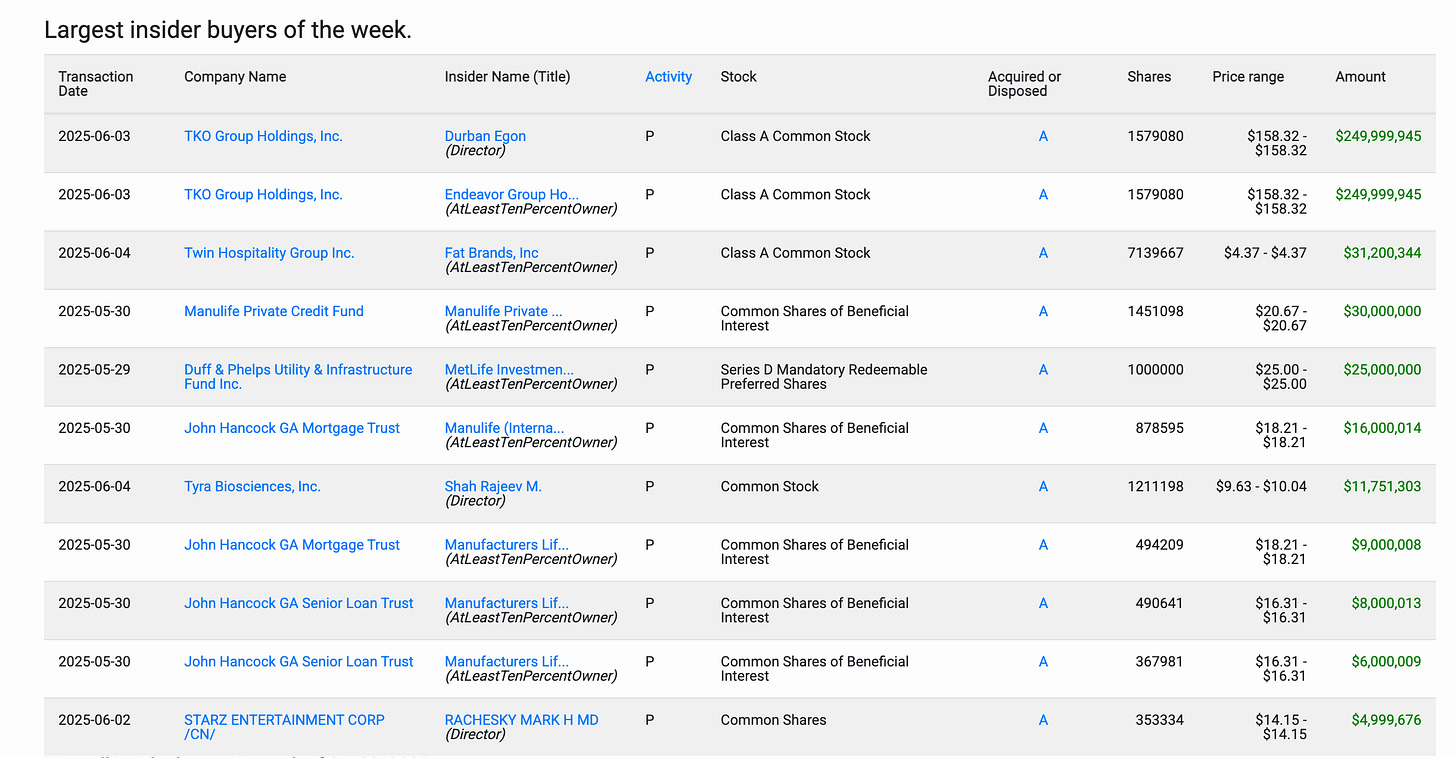1456x758 pixels.
Task: Open TKO Group Holdings link in Endeavor Group row
Action: [263, 195]
